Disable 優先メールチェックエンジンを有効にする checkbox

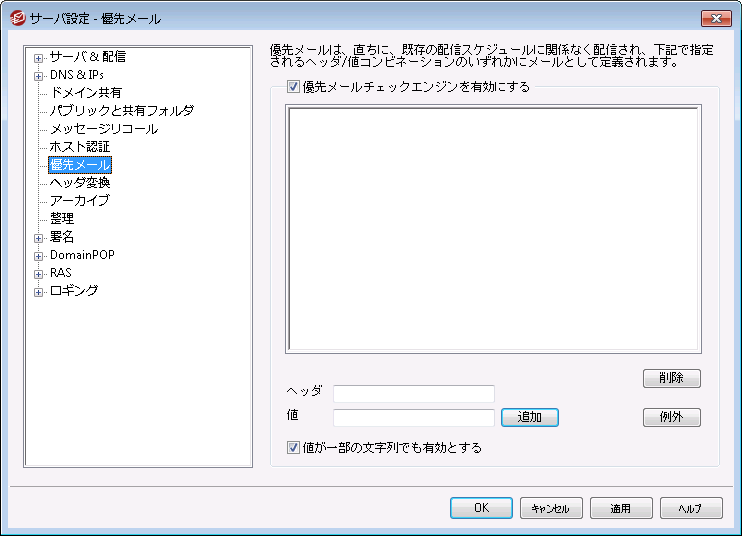(x=293, y=87)
